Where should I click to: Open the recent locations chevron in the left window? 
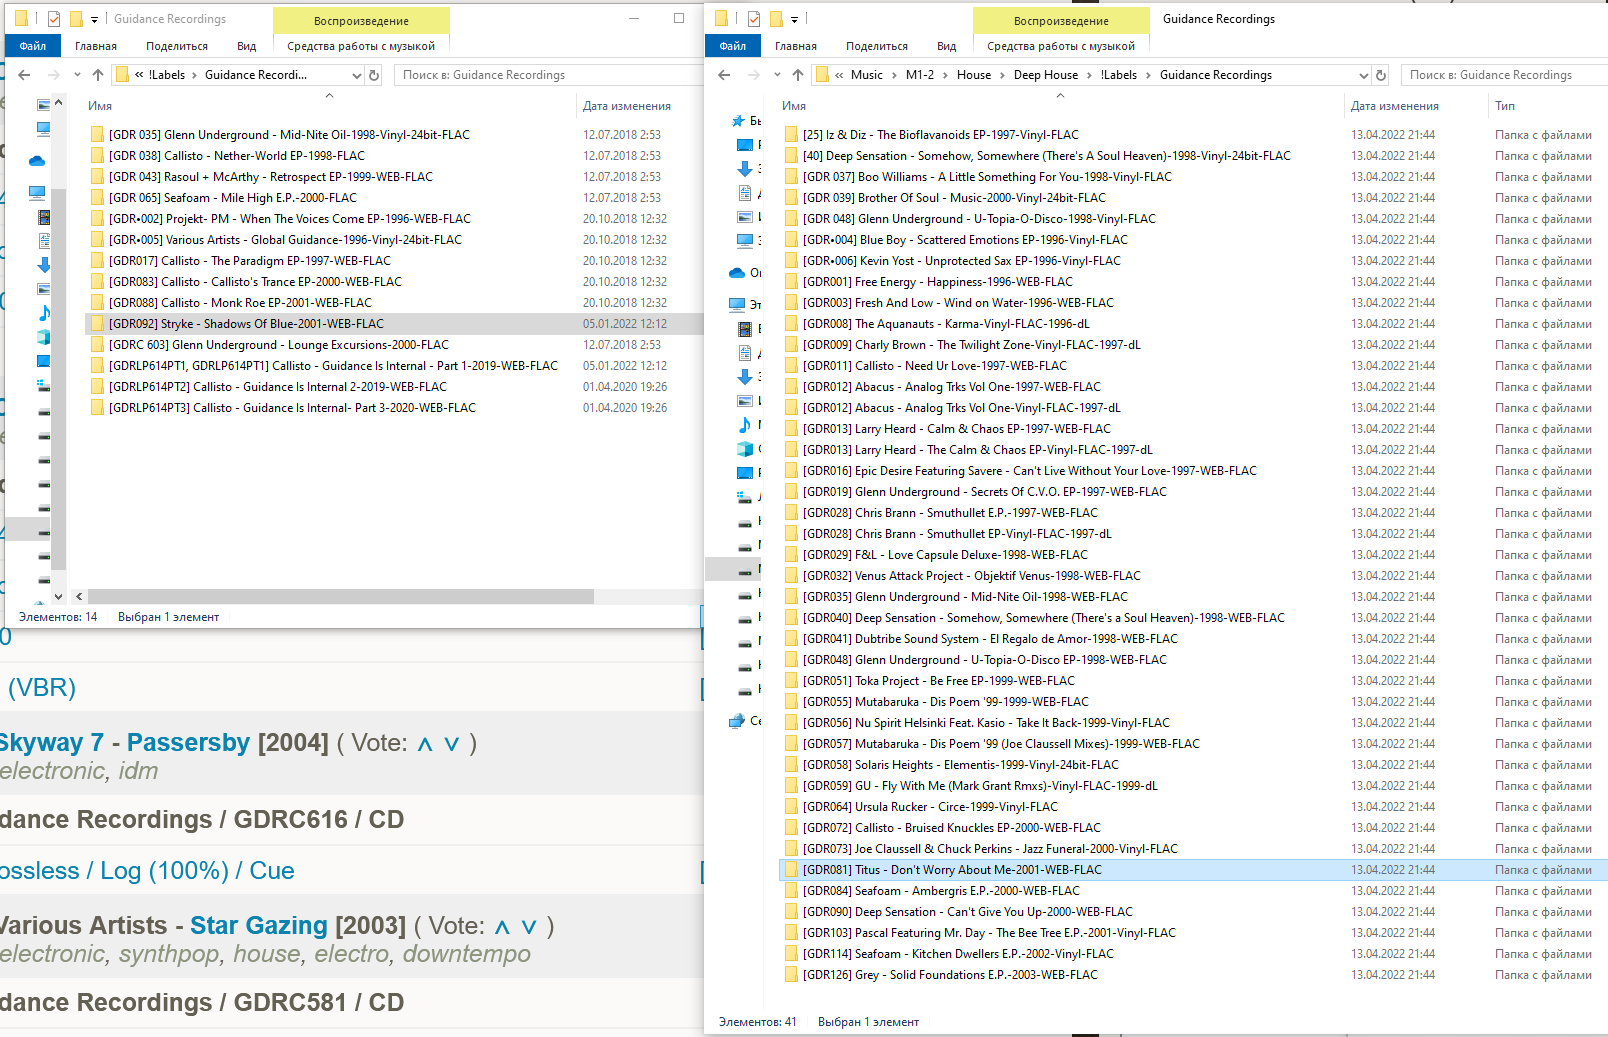77,75
